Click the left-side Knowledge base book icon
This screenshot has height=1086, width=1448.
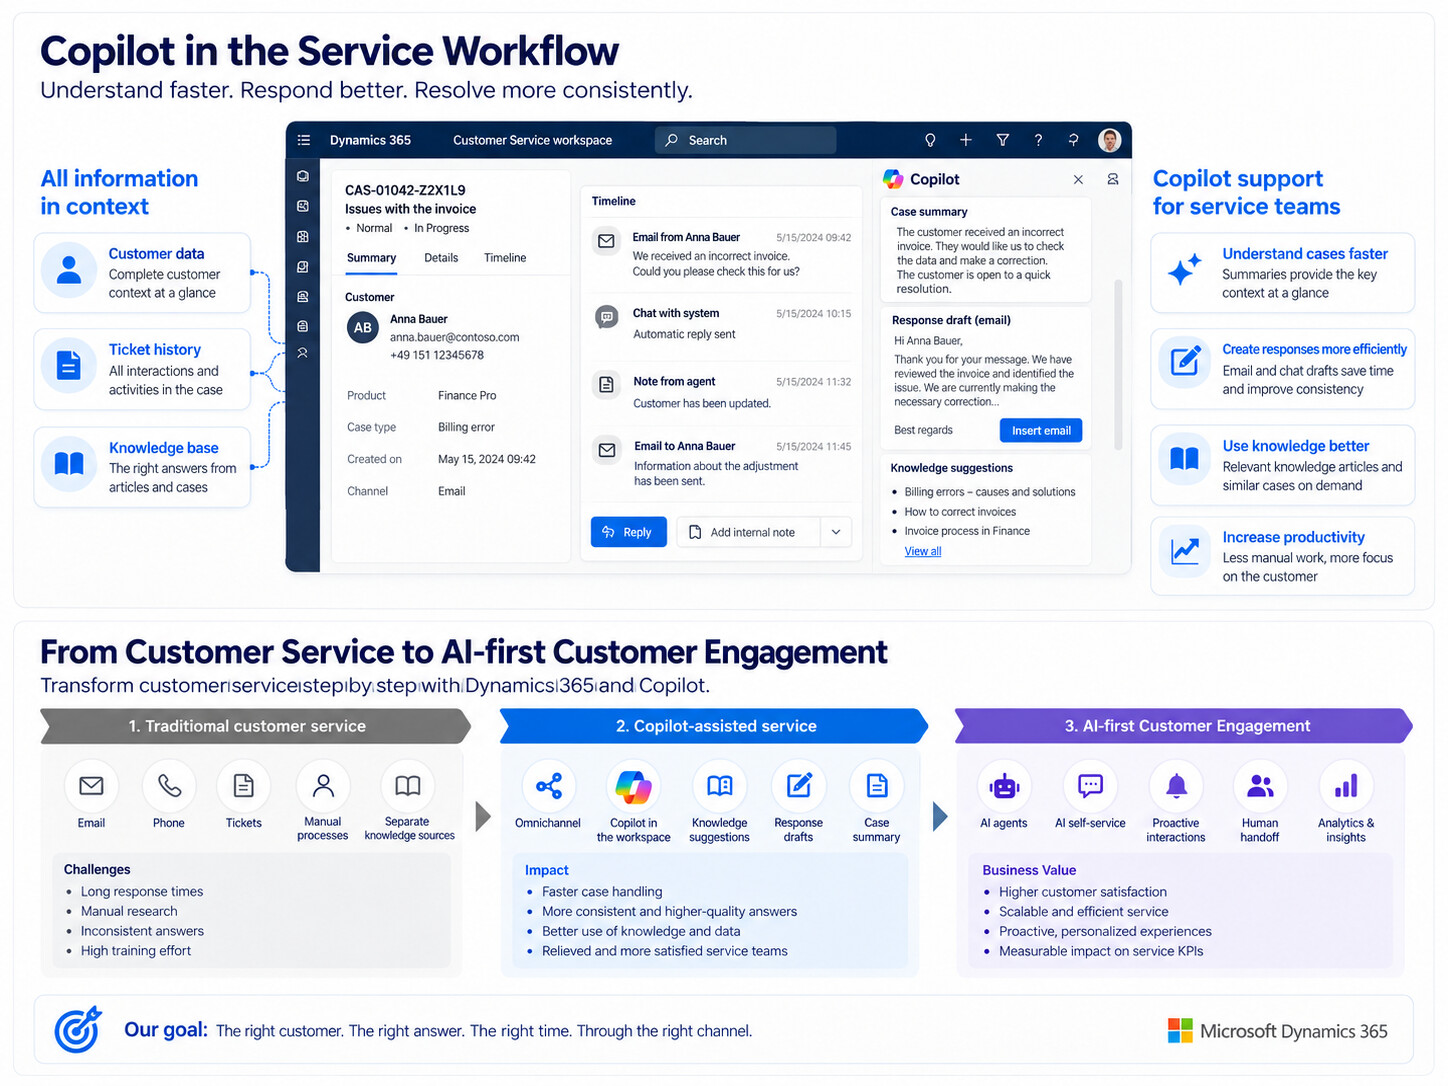(x=69, y=463)
